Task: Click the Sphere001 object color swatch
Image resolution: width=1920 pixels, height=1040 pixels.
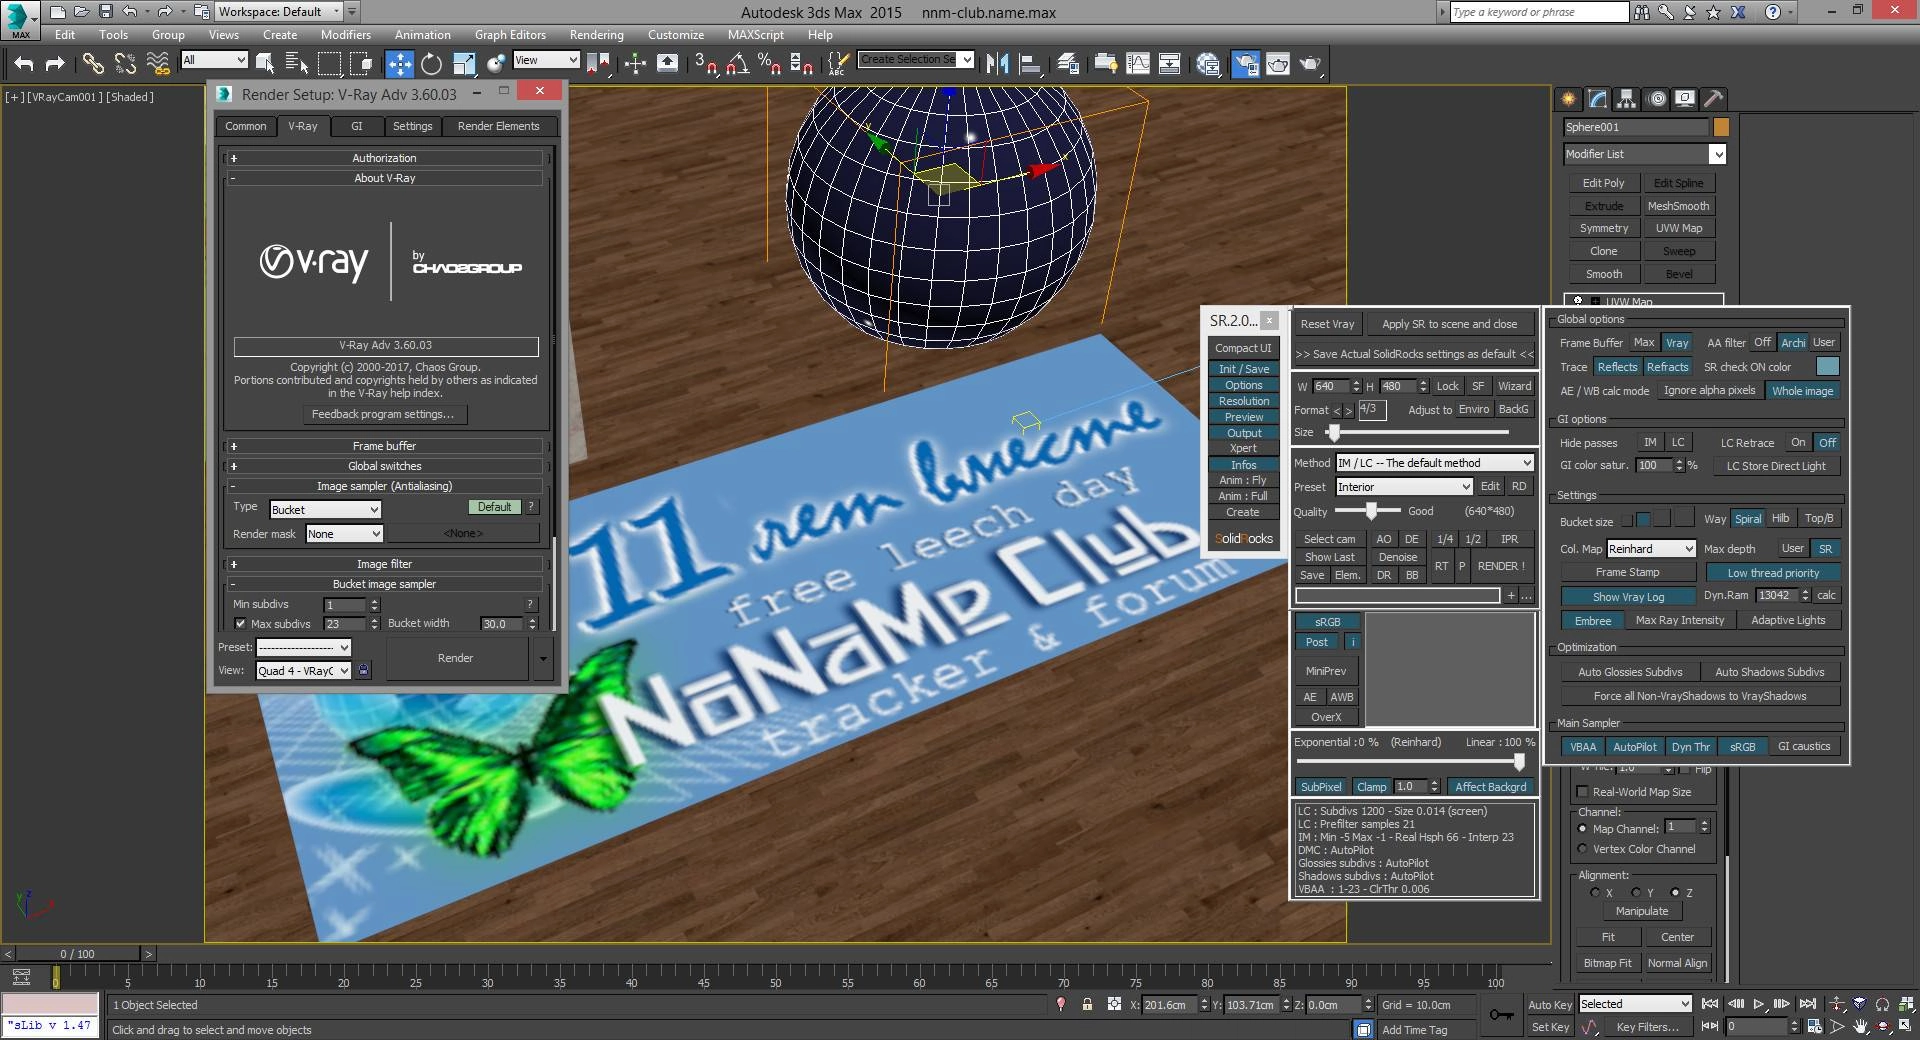Action: pos(1721,127)
